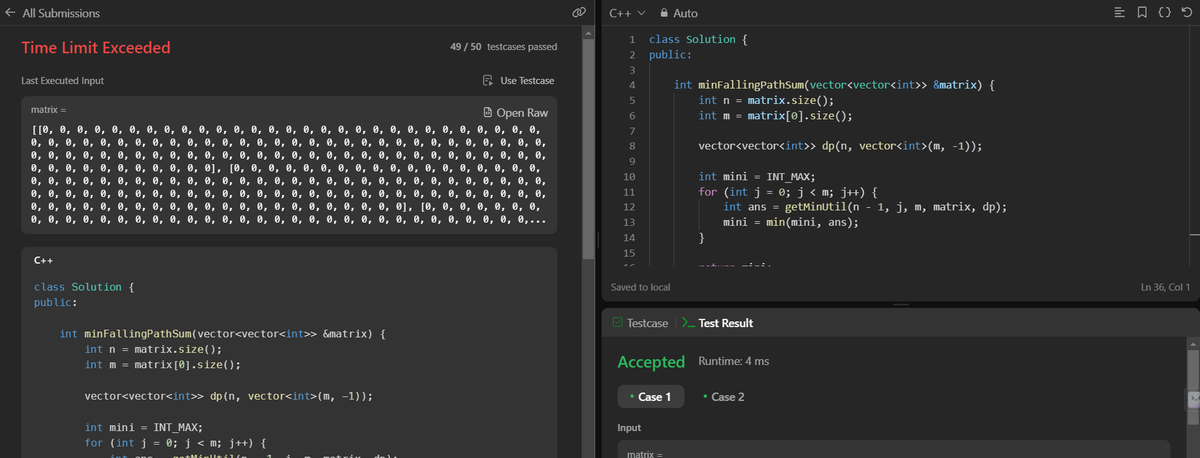
Task: Reset code to default with the undo icon
Action: (x=1185, y=13)
